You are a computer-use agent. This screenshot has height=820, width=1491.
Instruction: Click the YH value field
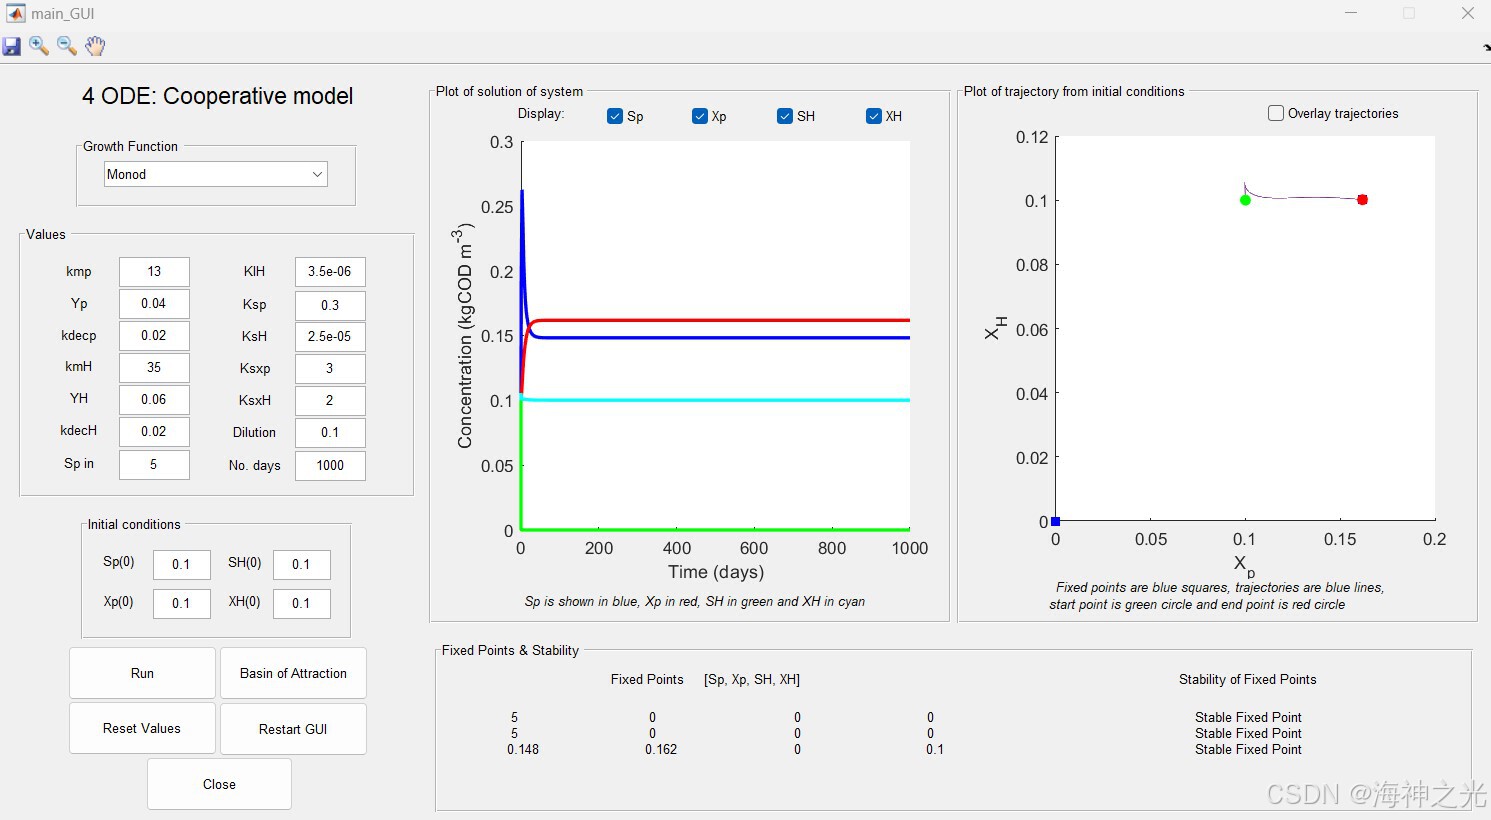pos(154,399)
